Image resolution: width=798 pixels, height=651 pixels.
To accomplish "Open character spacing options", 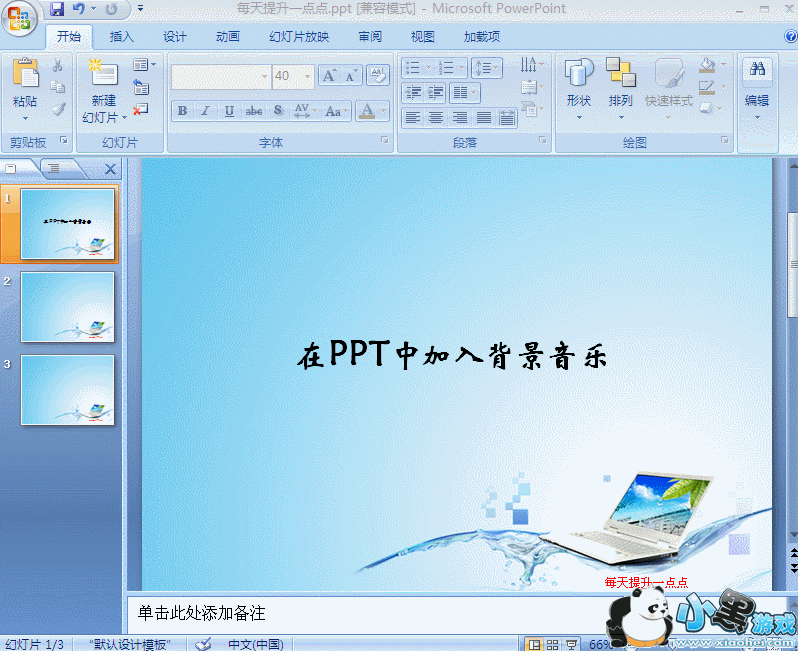I will coord(305,110).
